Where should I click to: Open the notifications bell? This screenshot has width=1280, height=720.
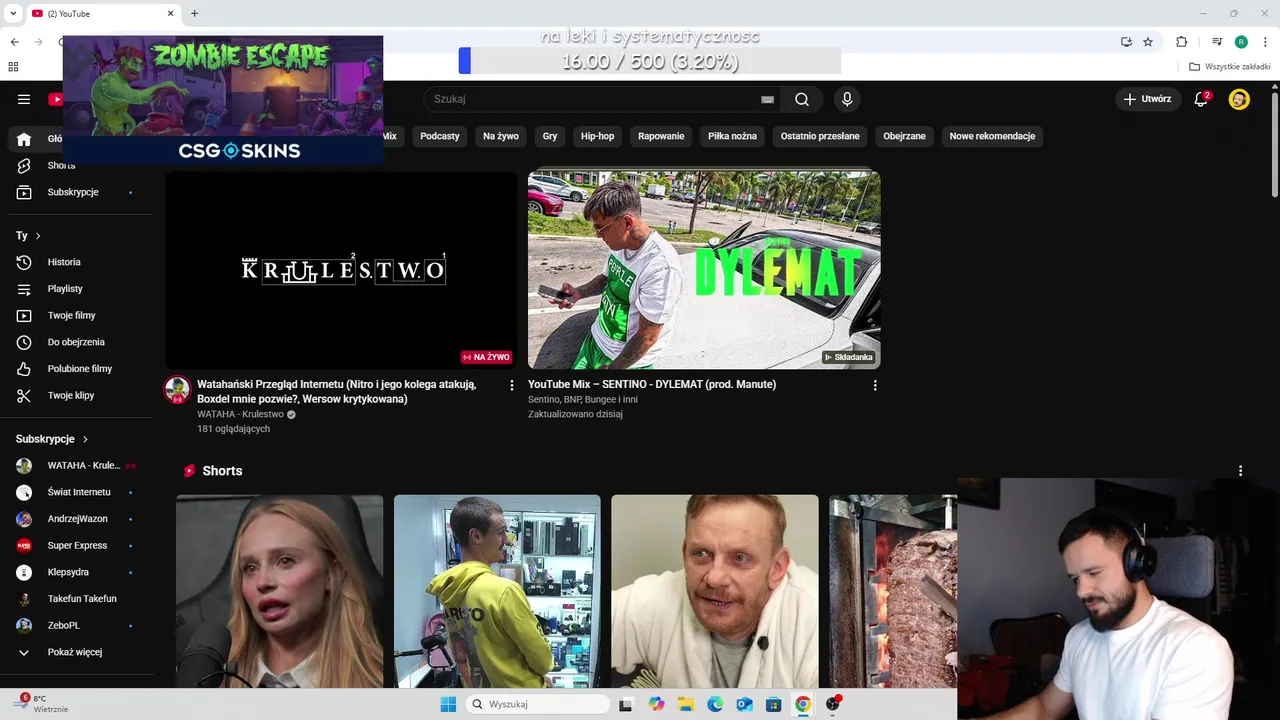1202,99
